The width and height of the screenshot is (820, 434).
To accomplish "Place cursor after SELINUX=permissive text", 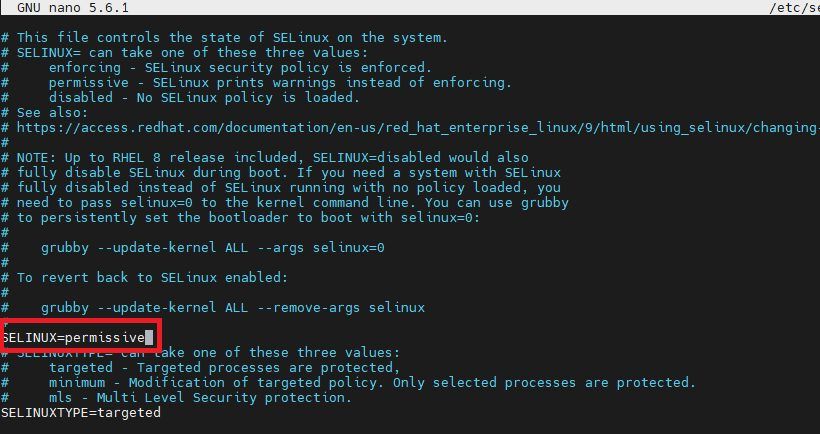I will [149, 338].
